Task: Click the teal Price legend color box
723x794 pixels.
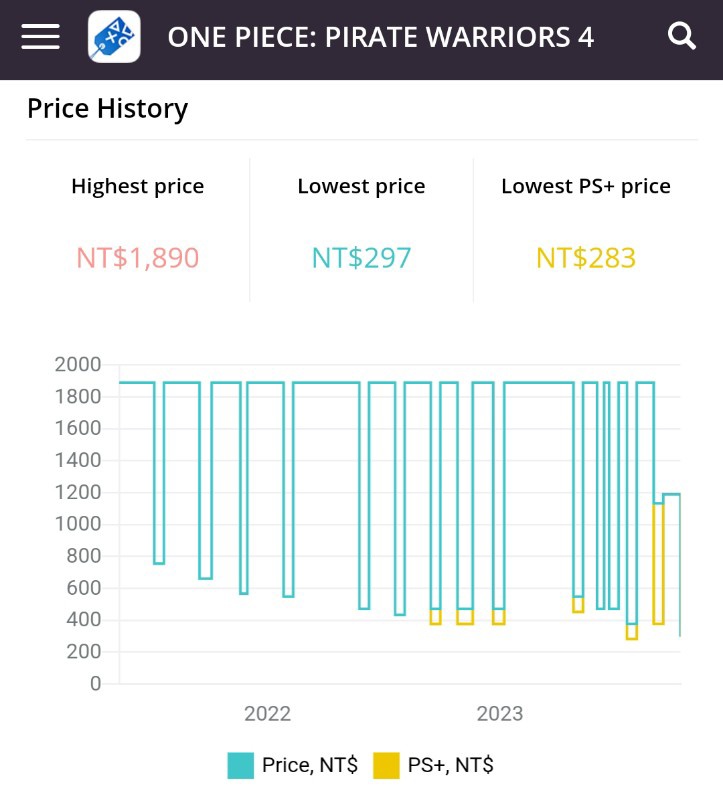Action: pos(241,766)
